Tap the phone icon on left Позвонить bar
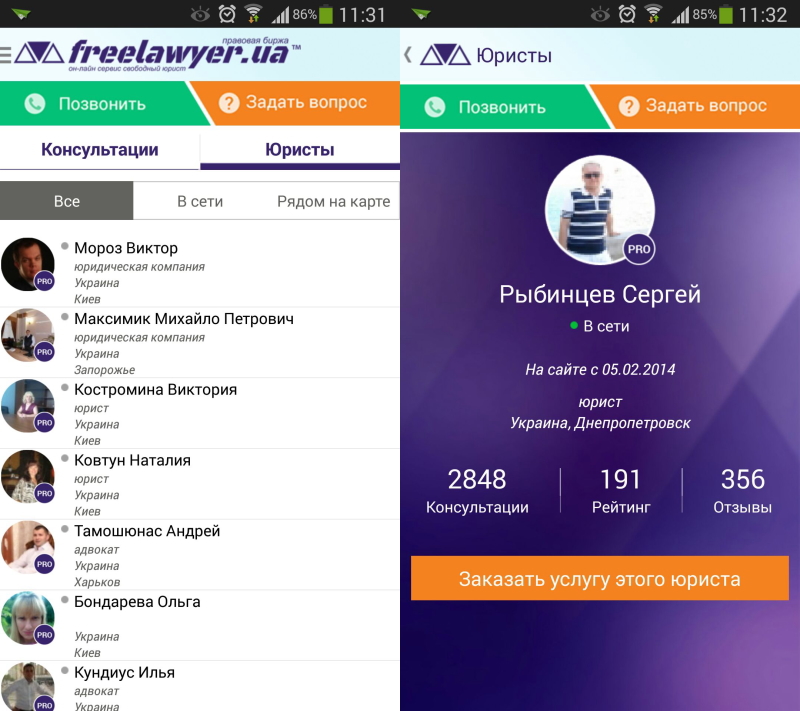Screen dimensions: 800x711 click(35, 104)
